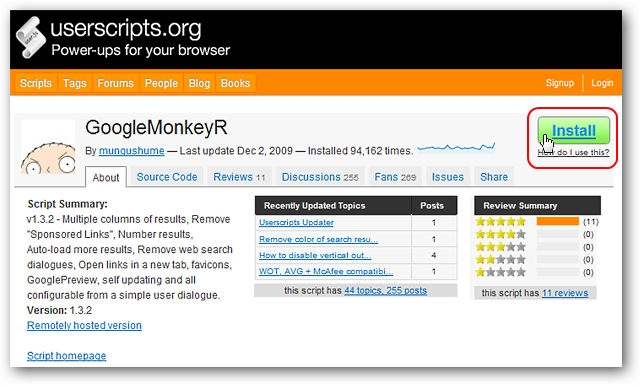This screenshot has width=640, height=385.
Task: Click the four-star rating row icons
Action: click(x=500, y=234)
